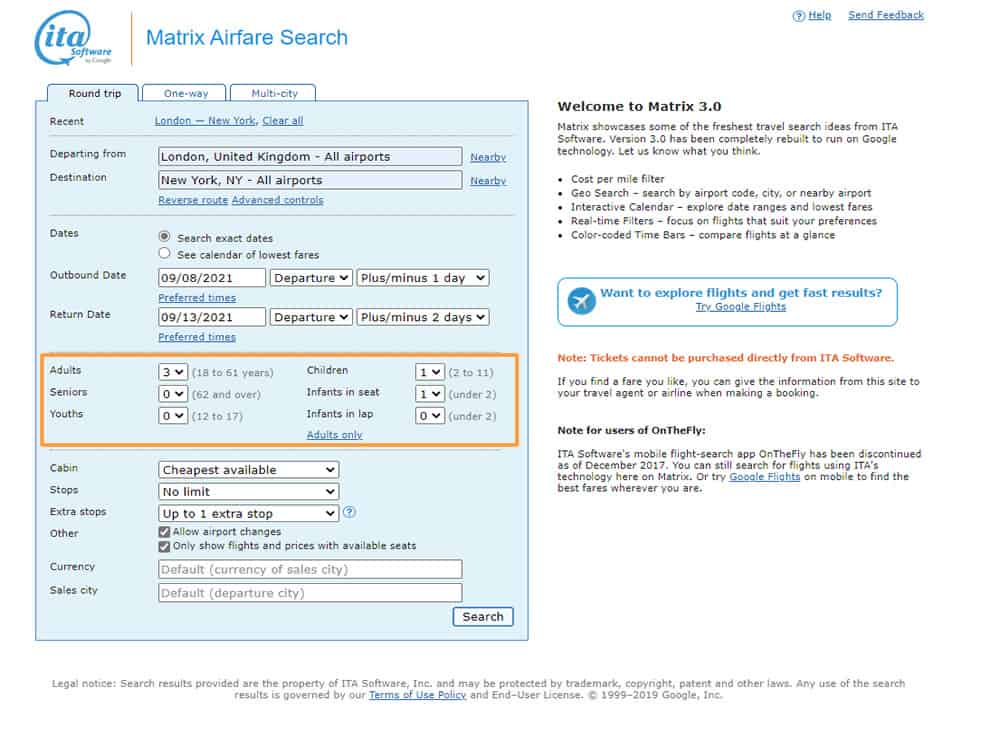The image size is (1000, 749).
Task: Click the tickets cannot be purchased note
Action: (x=726, y=358)
